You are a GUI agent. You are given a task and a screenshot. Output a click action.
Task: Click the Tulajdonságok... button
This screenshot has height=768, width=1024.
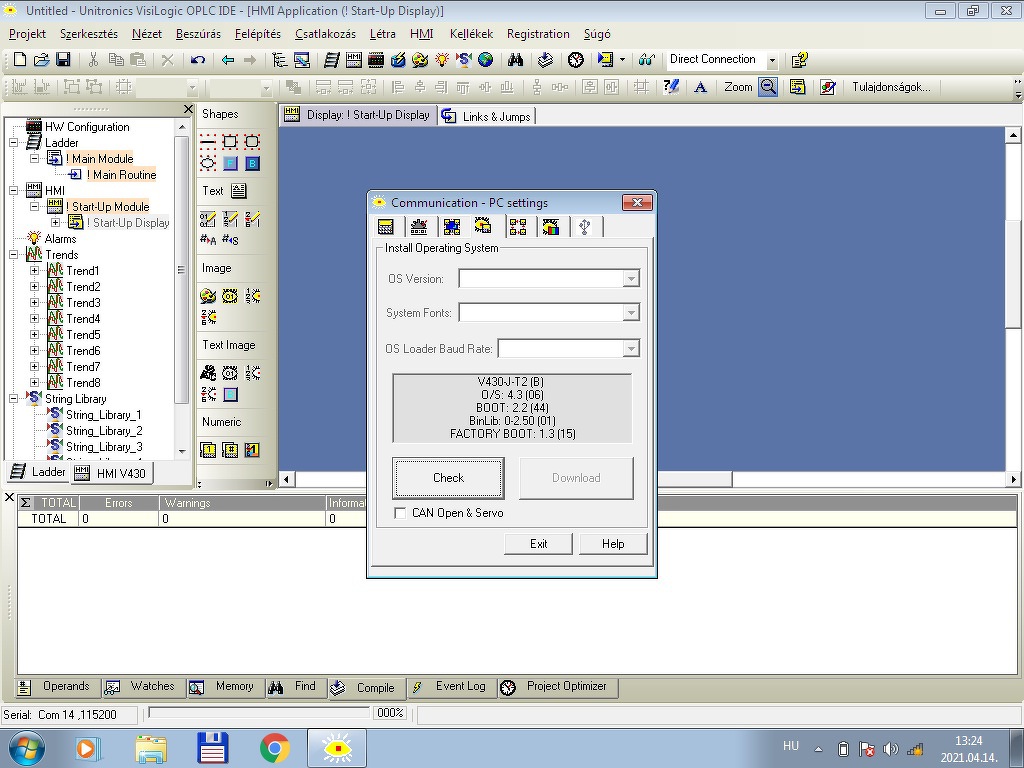pyautogui.click(x=891, y=87)
